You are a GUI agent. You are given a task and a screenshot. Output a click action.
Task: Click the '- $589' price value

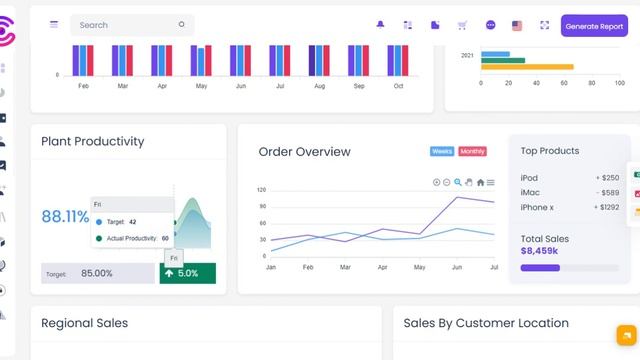(607, 193)
